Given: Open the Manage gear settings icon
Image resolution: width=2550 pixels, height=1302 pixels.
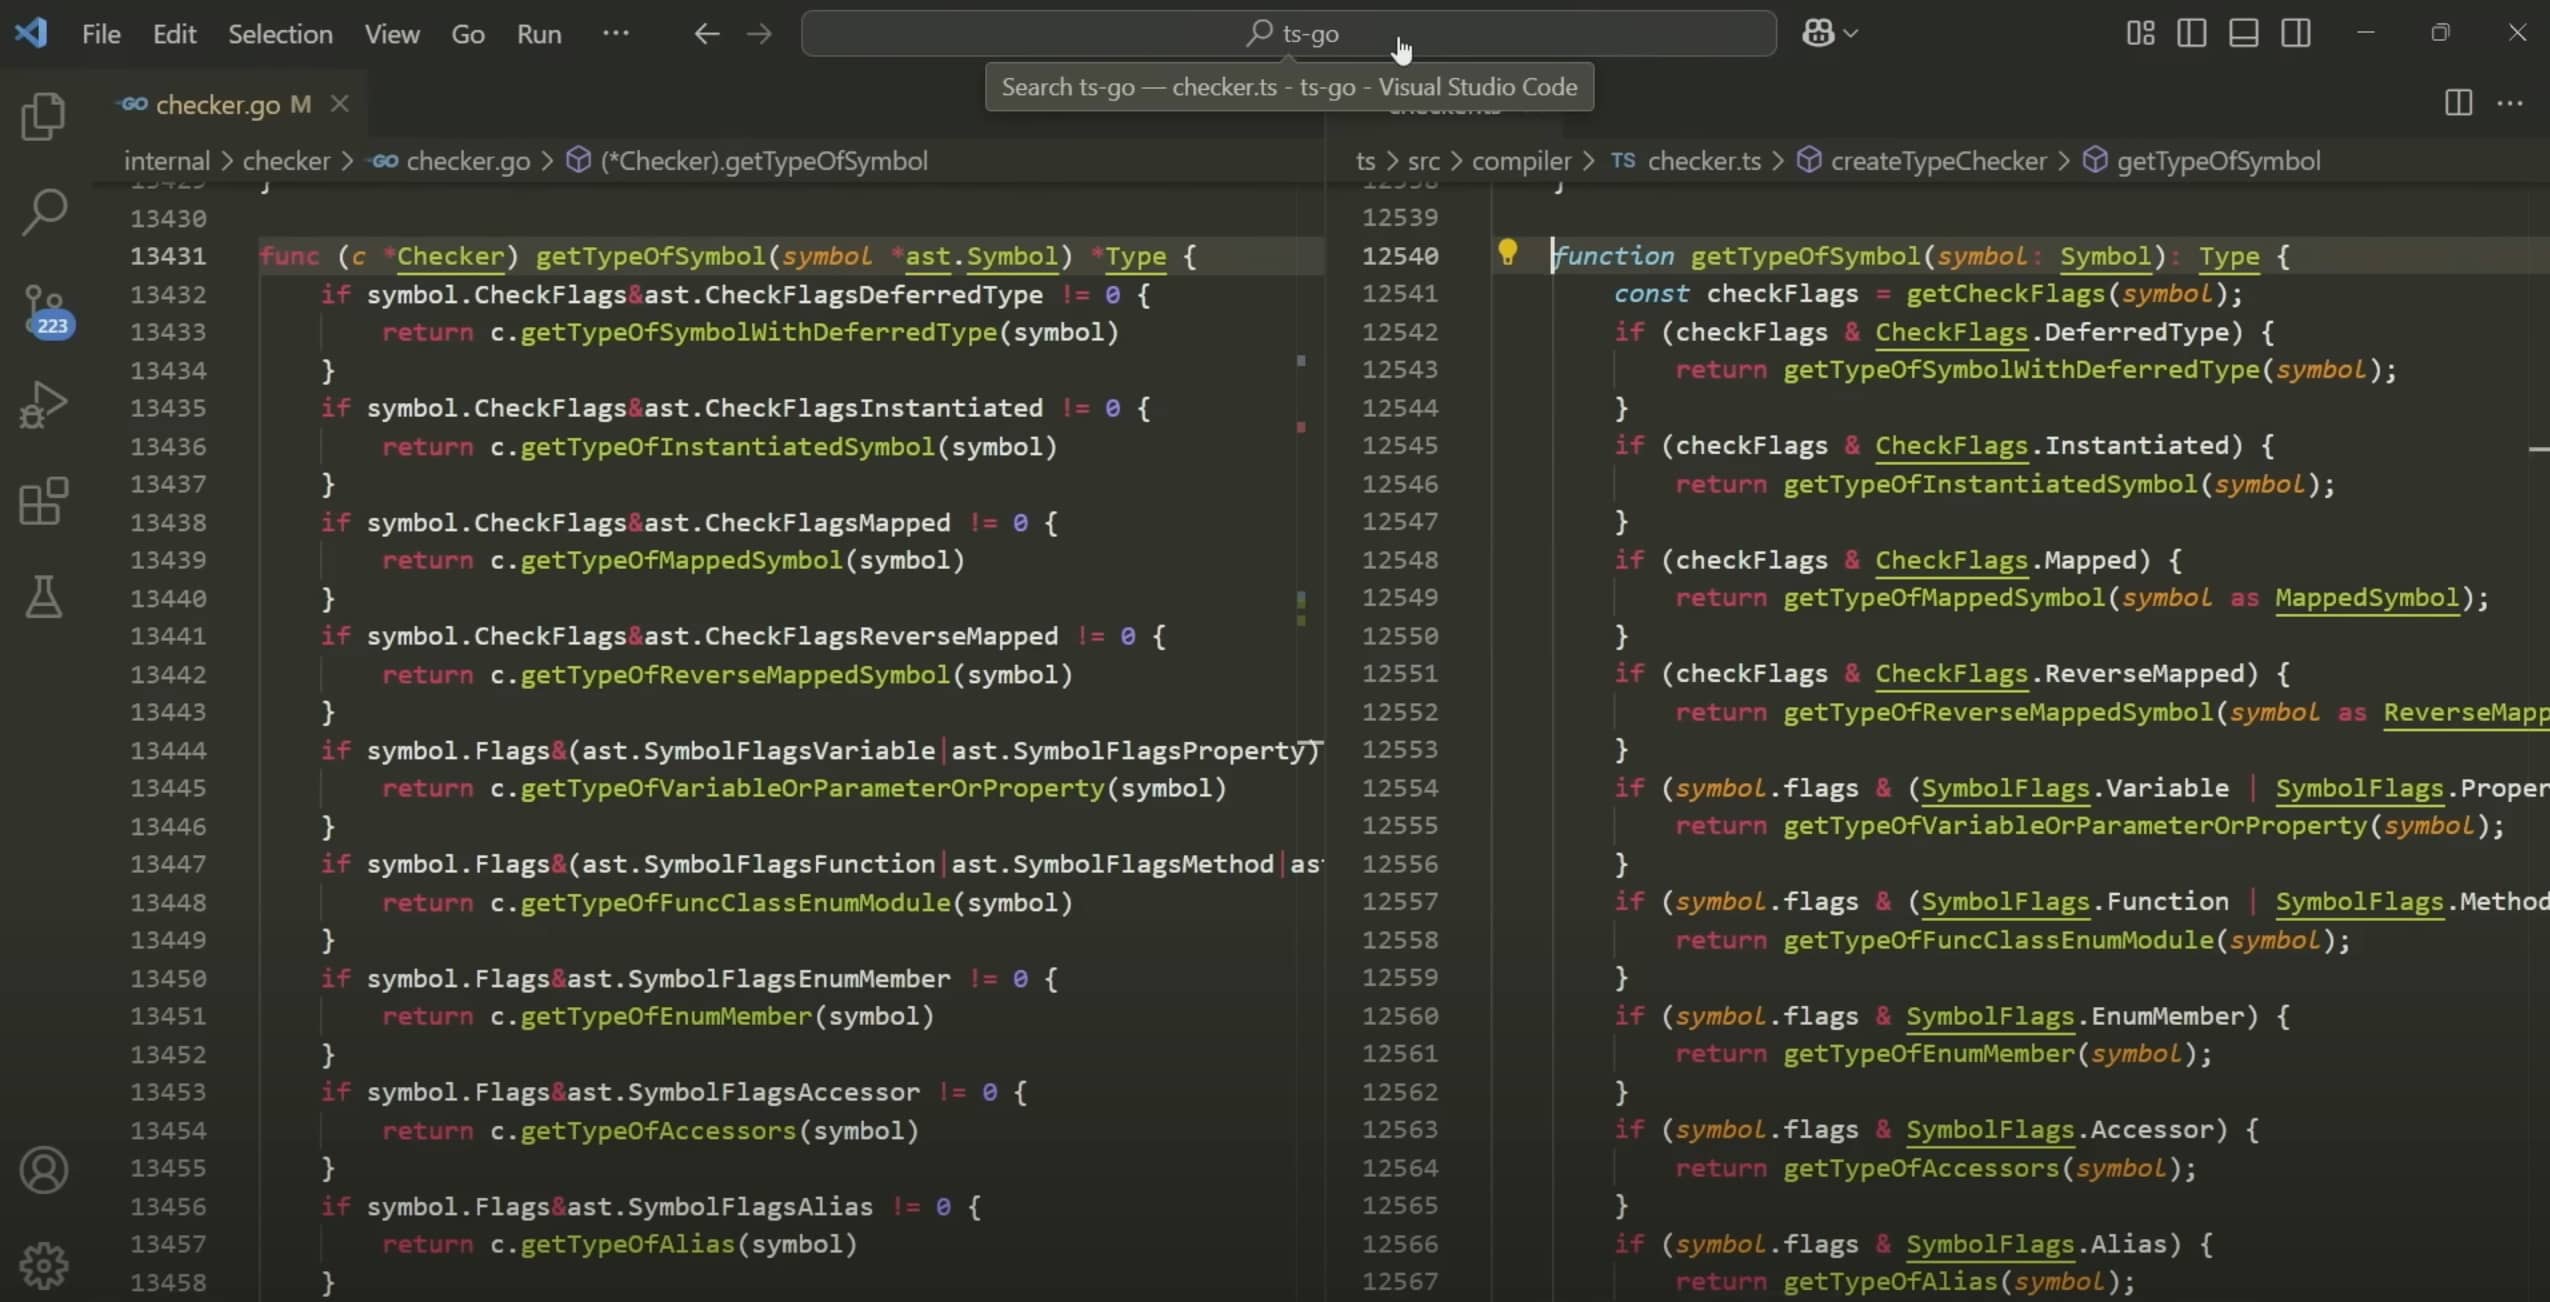Looking at the screenshot, I should click(43, 1266).
